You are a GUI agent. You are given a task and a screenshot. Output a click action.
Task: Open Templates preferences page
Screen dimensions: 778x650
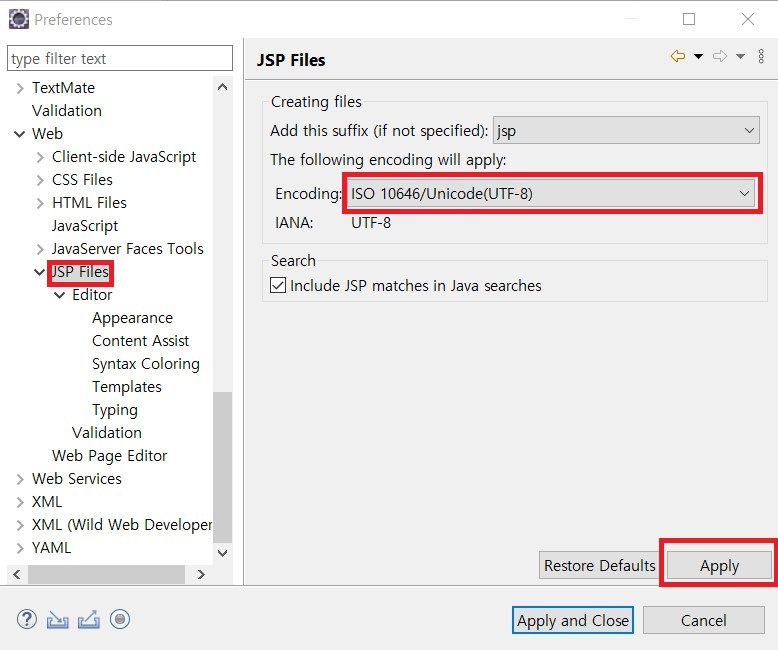click(127, 387)
